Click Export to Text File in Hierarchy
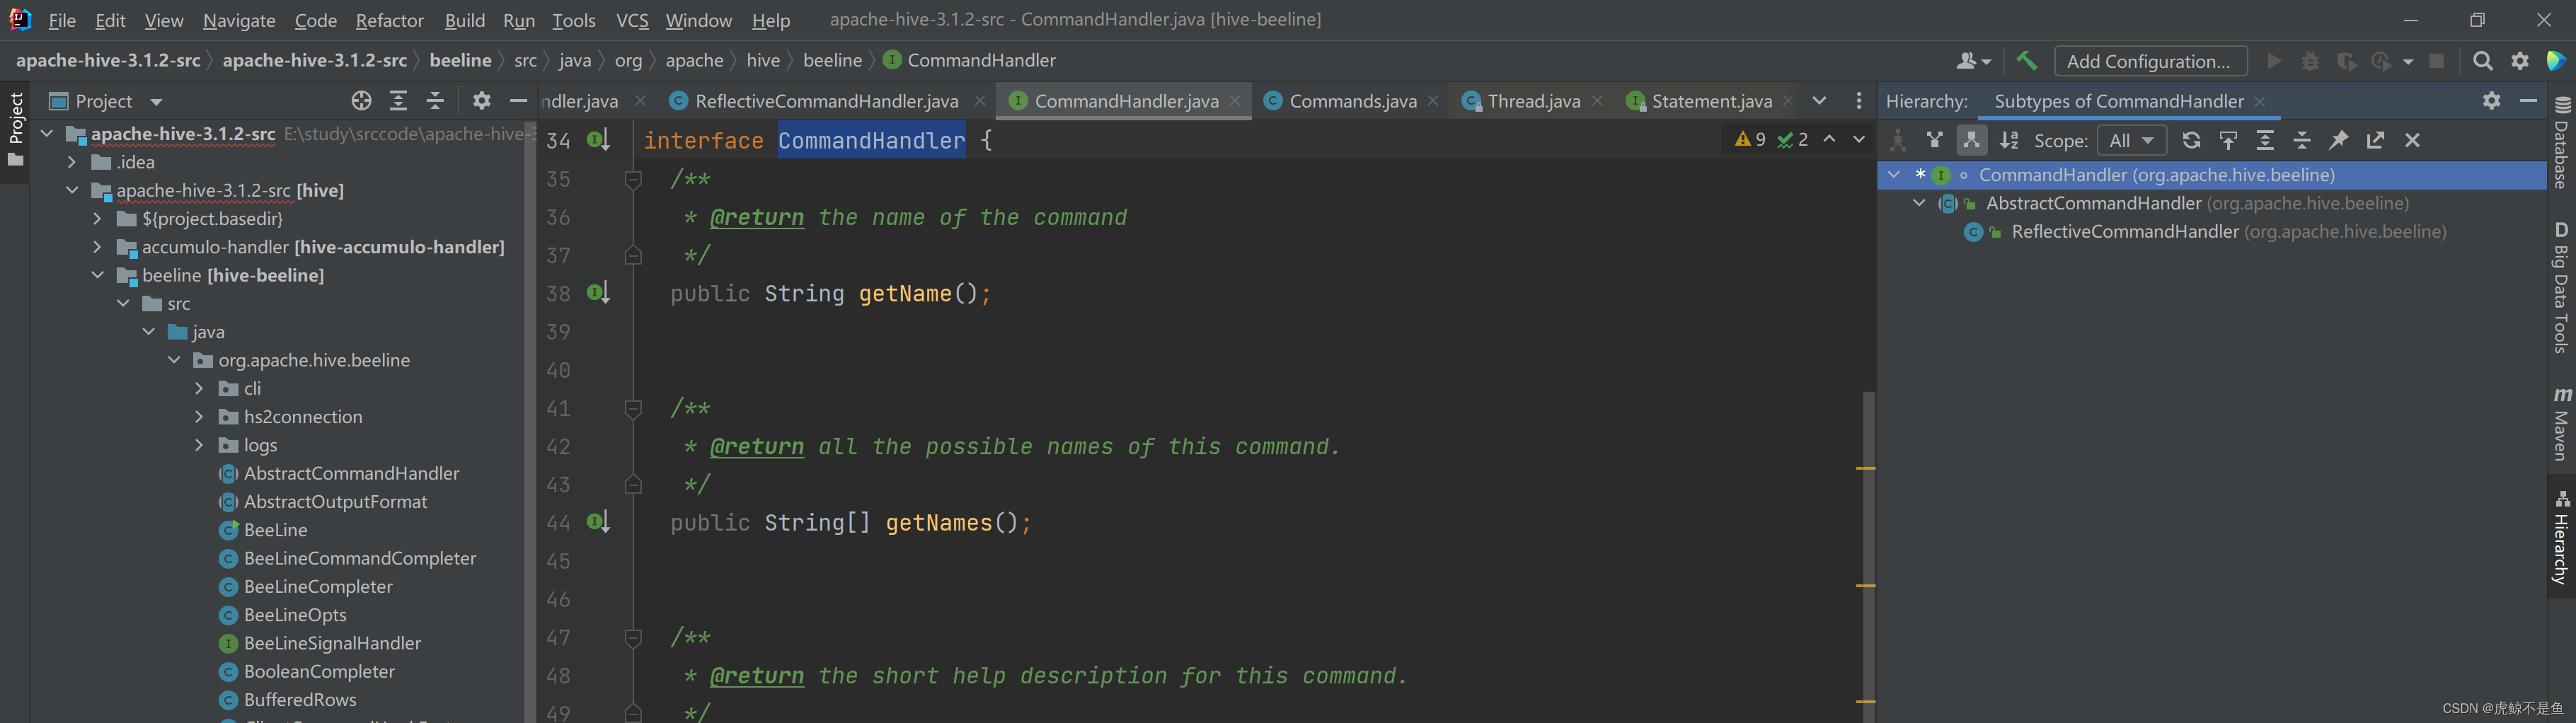Screen dimensions: 2576x723 pos(2375,140)
